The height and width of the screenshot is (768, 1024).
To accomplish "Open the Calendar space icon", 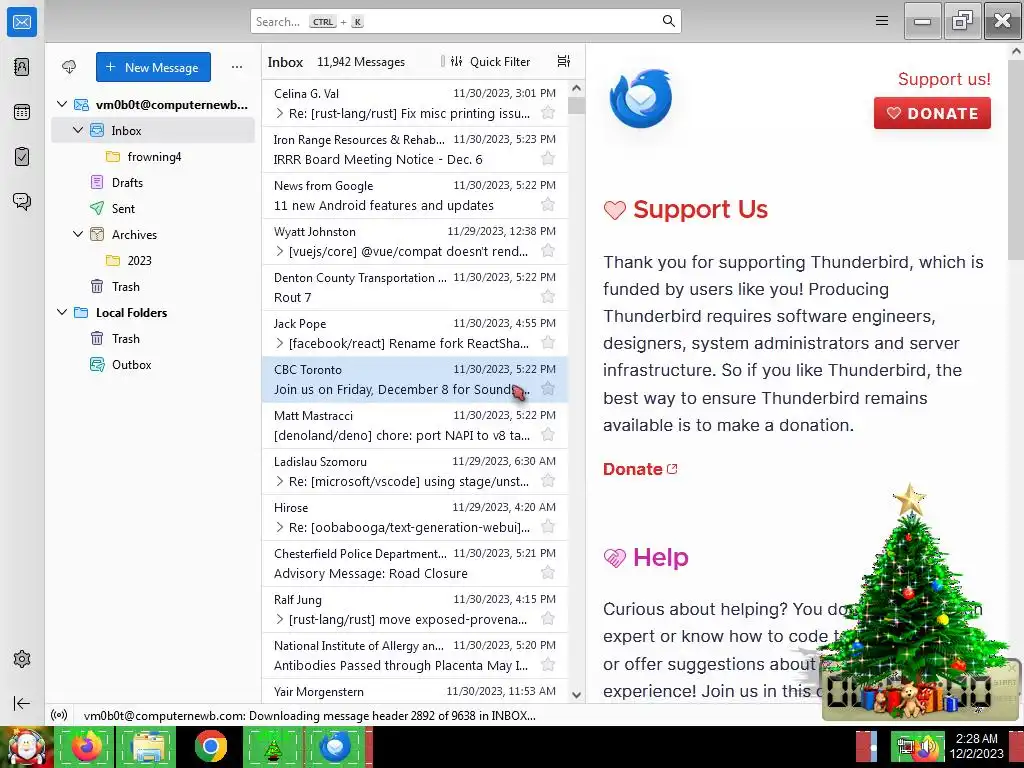I will coord(22,112).
